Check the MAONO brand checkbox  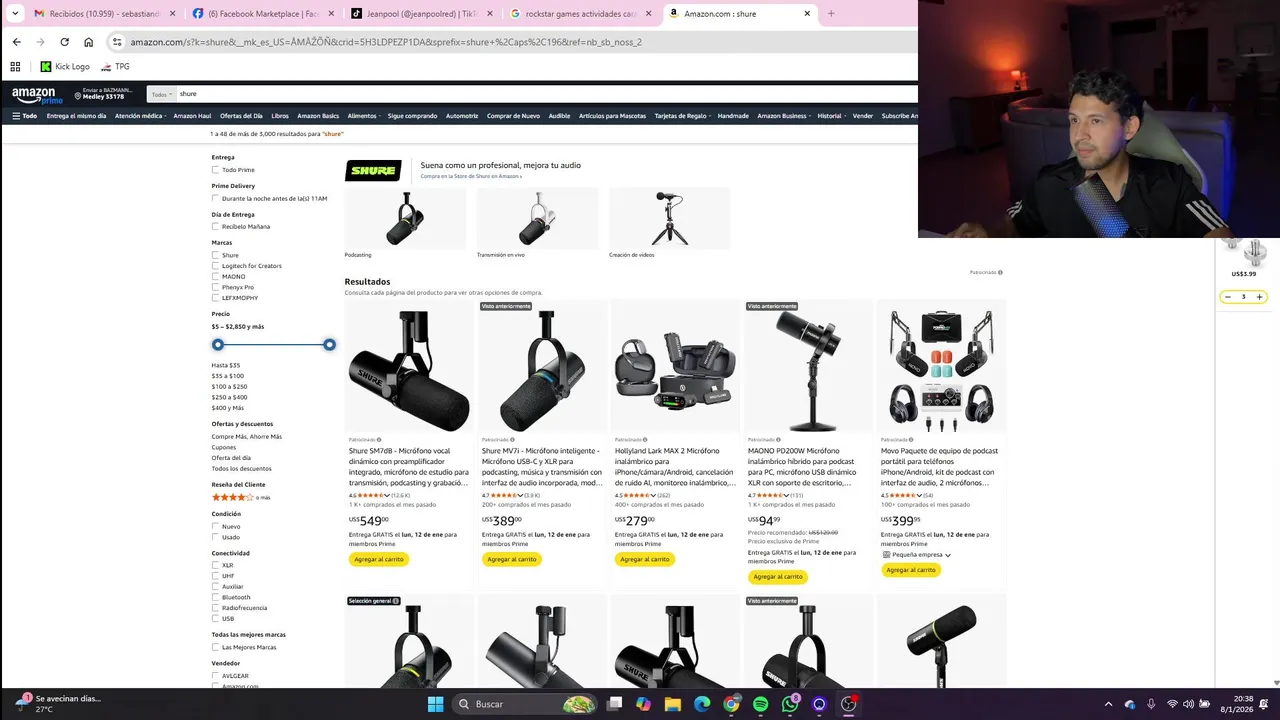click(x=215, y=276)
